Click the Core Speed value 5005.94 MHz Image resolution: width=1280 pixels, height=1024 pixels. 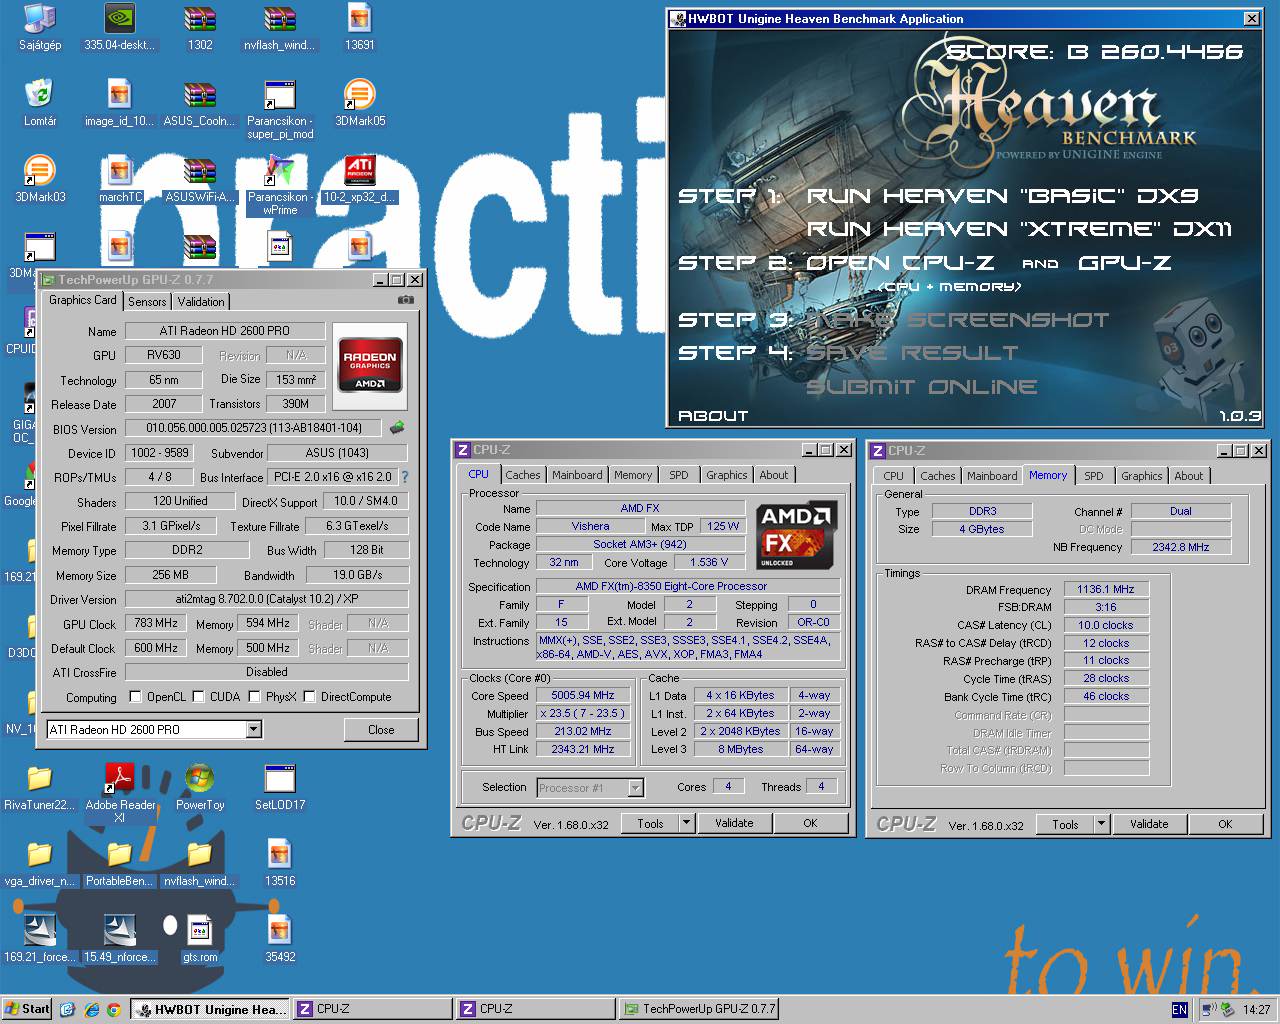click(x=582, y=695)
